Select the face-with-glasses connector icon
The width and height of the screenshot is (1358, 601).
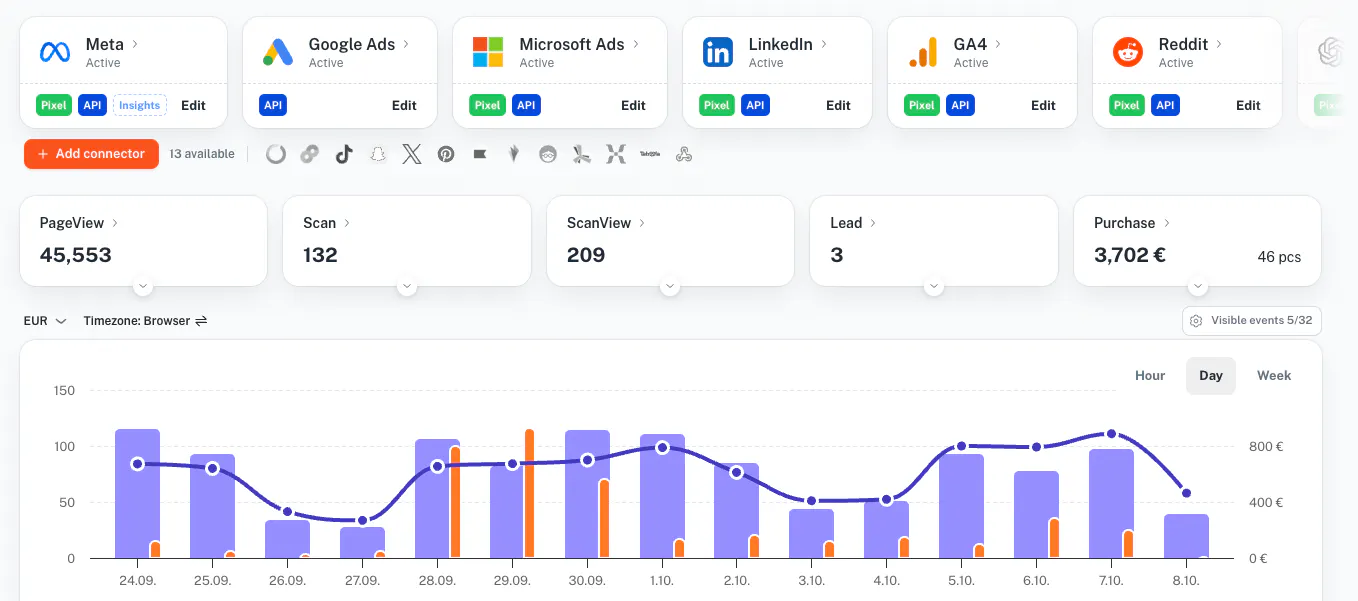548,154
